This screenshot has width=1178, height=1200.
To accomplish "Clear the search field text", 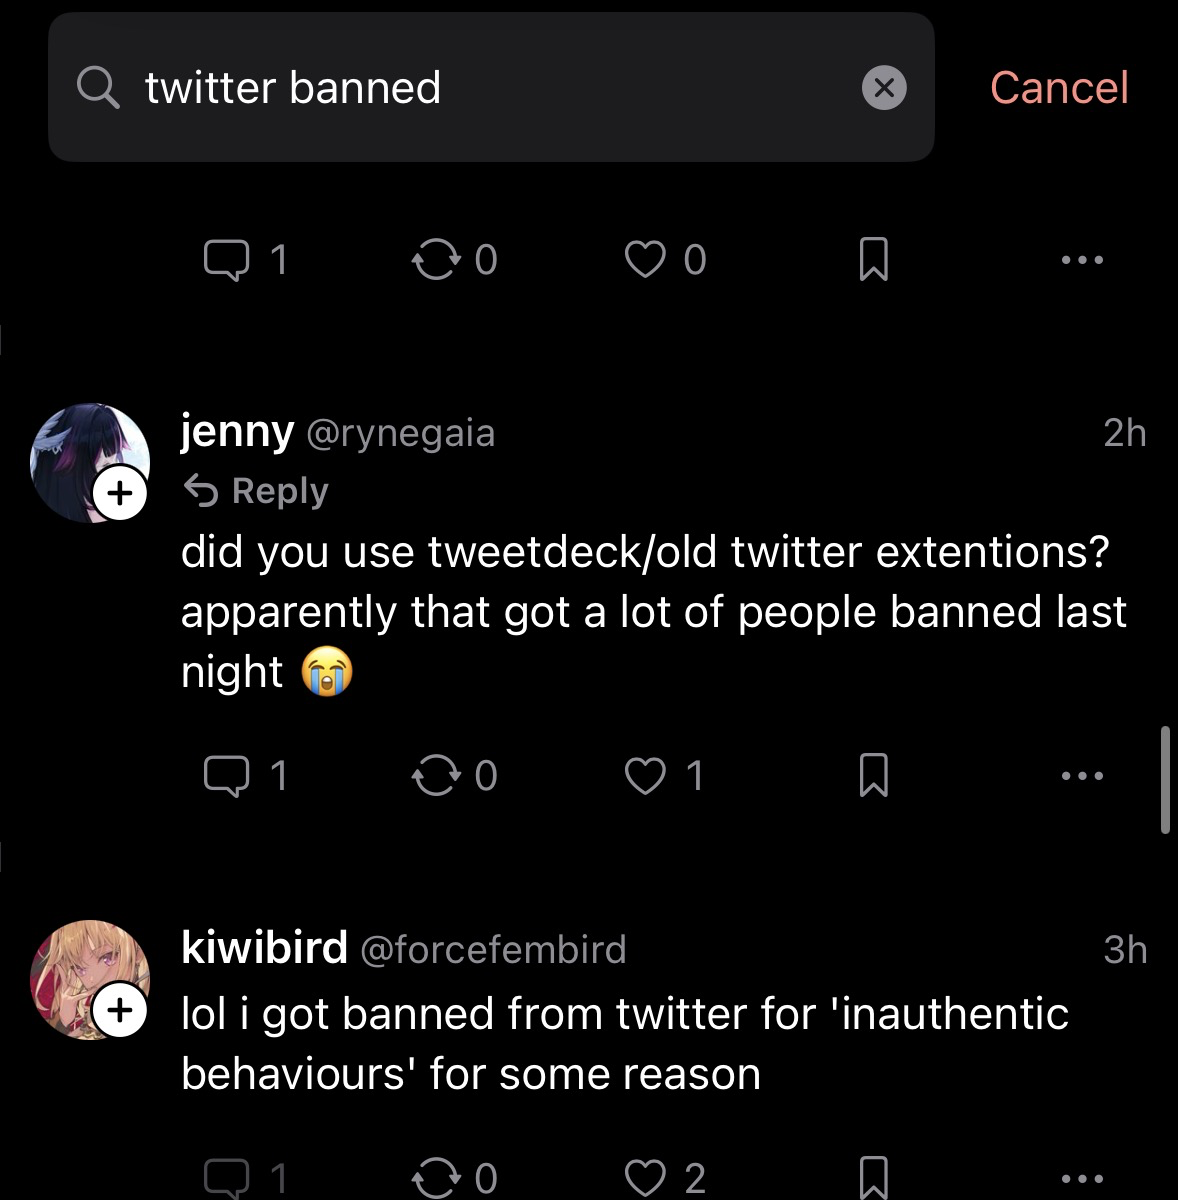I will point(884,88).
